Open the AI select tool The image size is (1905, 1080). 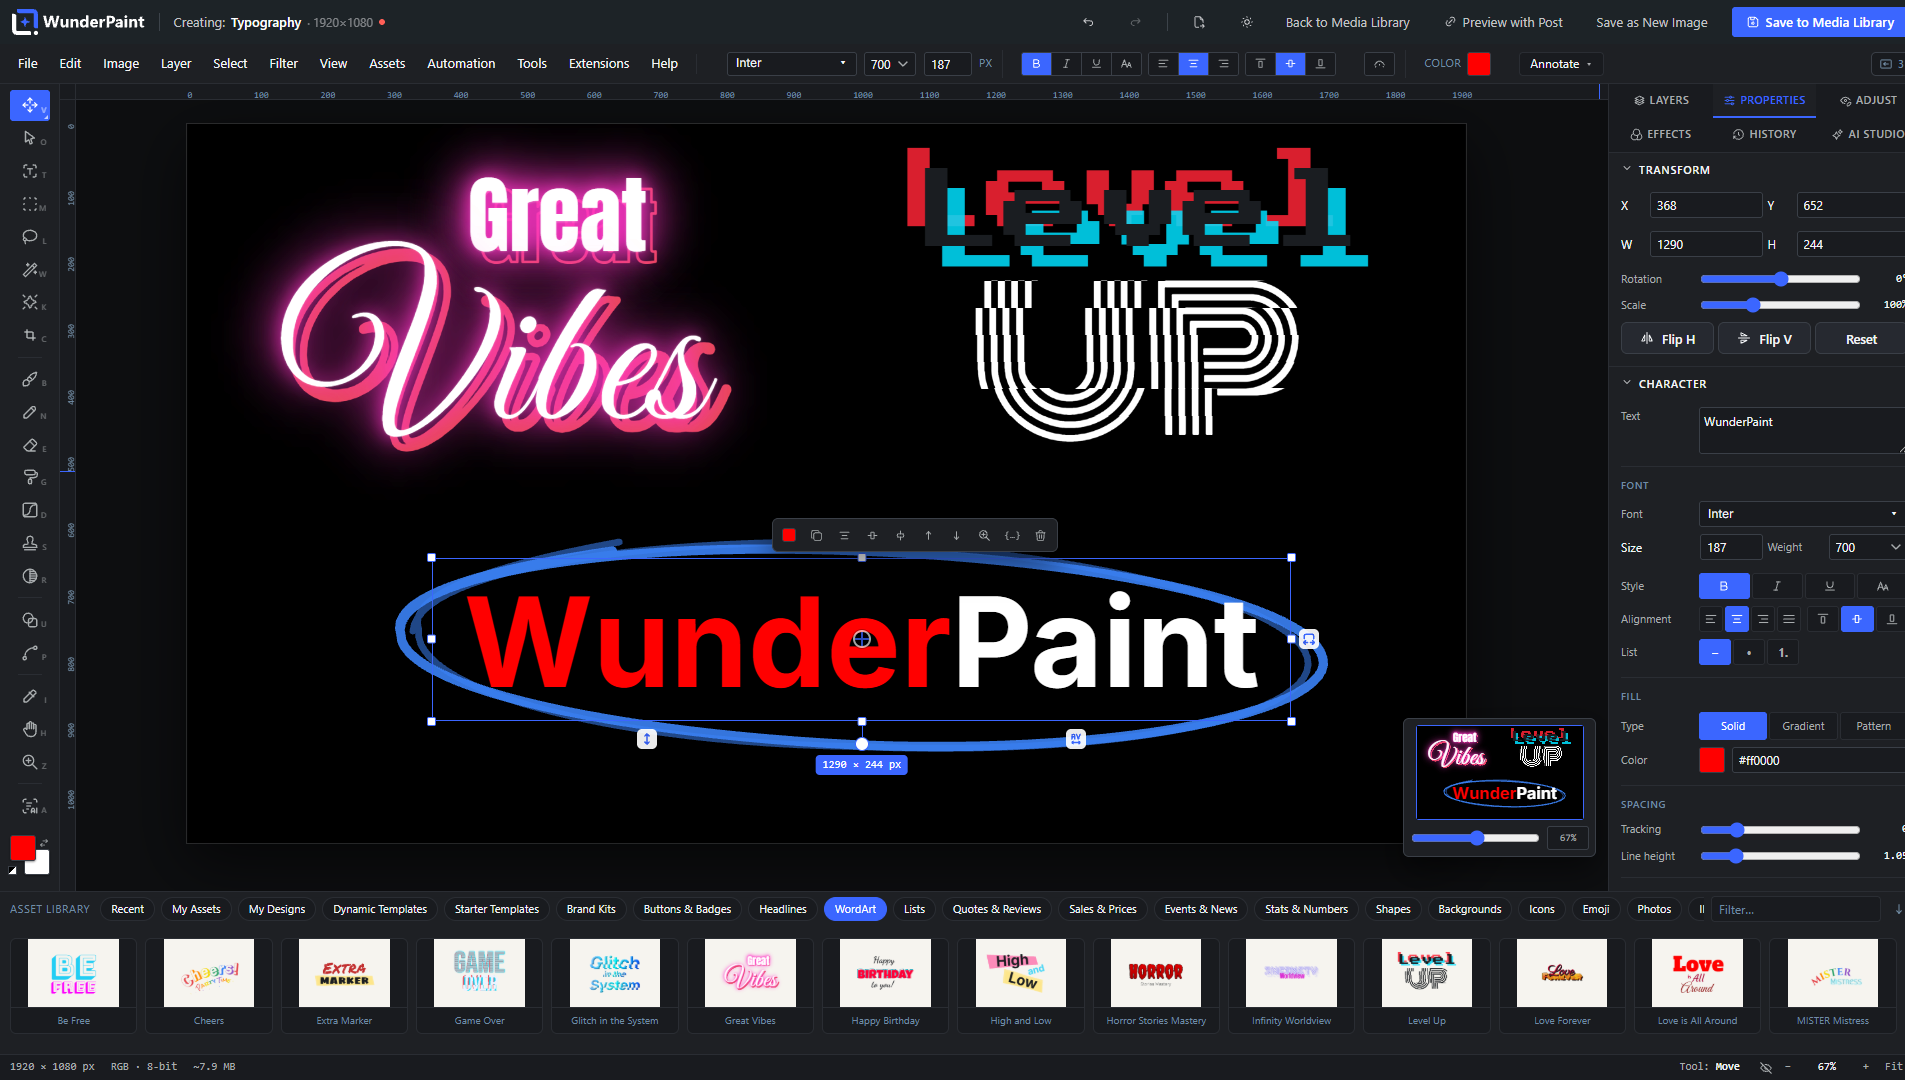tap(30, 806)
